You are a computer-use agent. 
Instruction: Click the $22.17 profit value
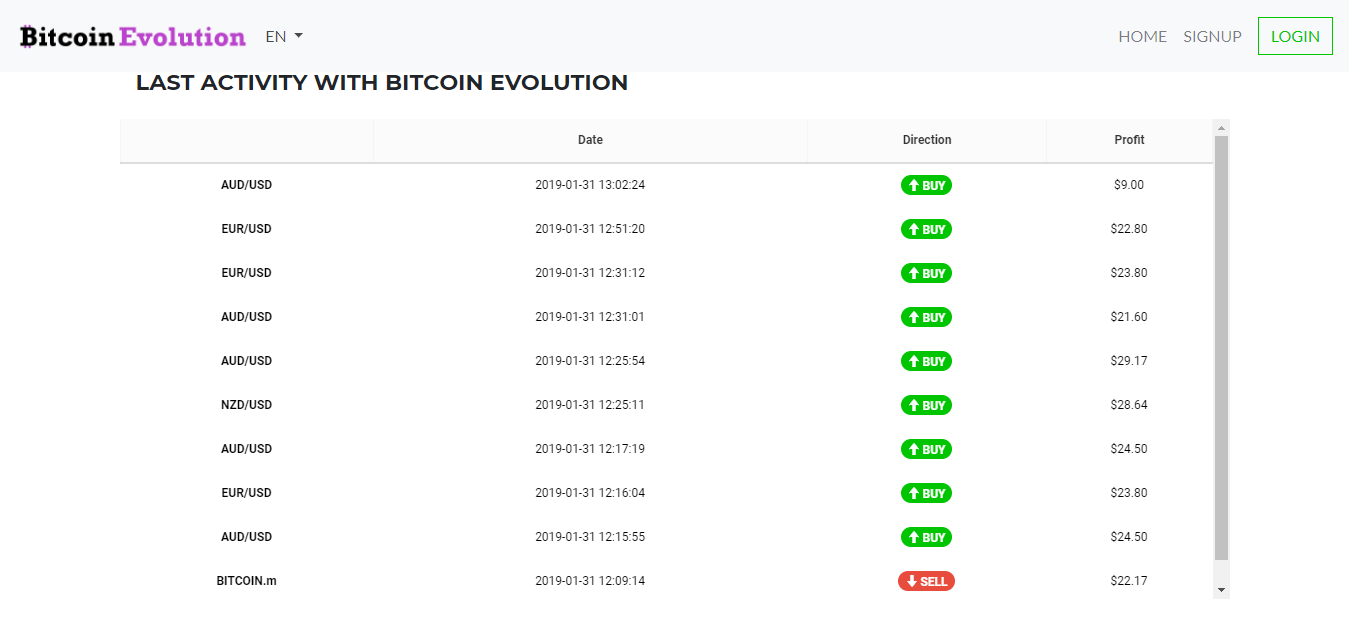coord(1129,581)
